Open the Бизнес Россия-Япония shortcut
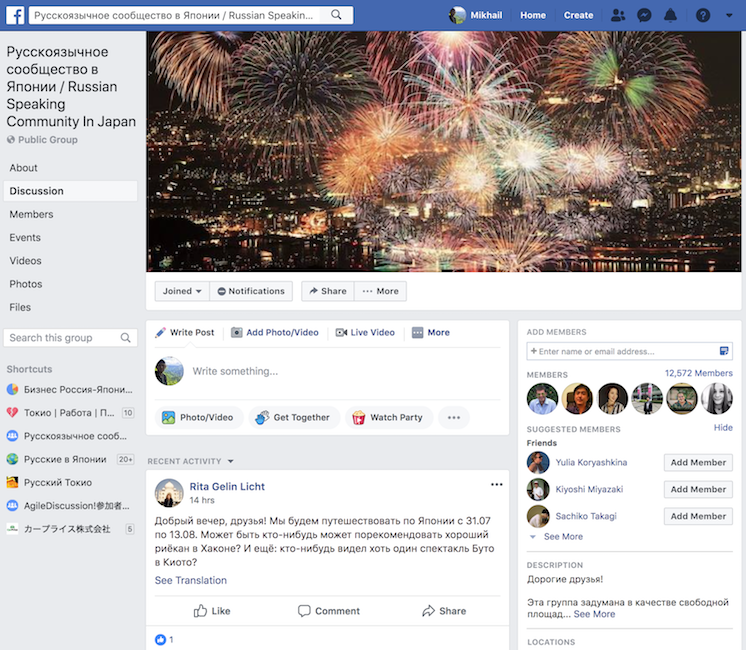The width and height of the screenshot is (746, 650). [70, 390]
